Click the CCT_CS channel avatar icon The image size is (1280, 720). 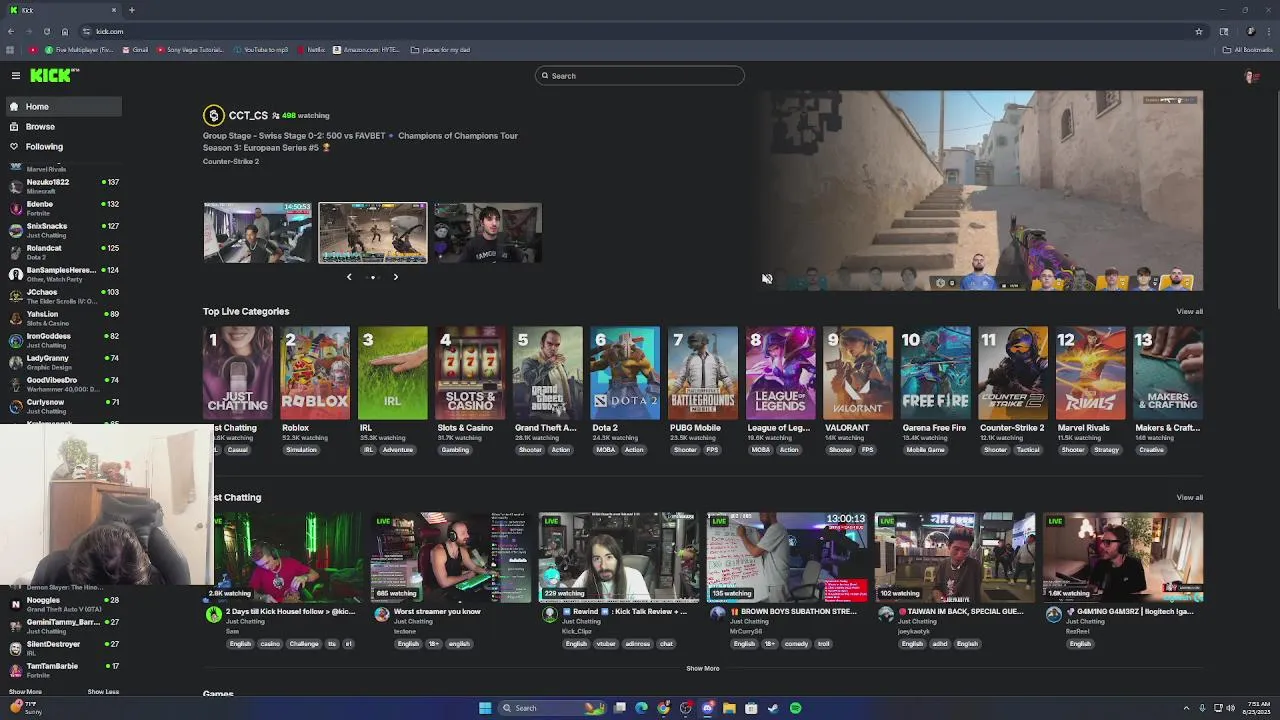(213, 115)
